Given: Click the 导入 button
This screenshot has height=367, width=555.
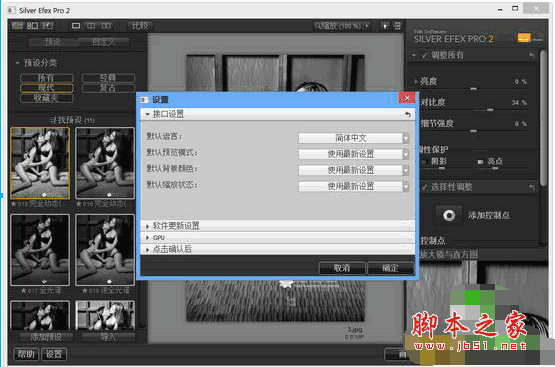Looking at the screenshot, I should coord(108,337).
